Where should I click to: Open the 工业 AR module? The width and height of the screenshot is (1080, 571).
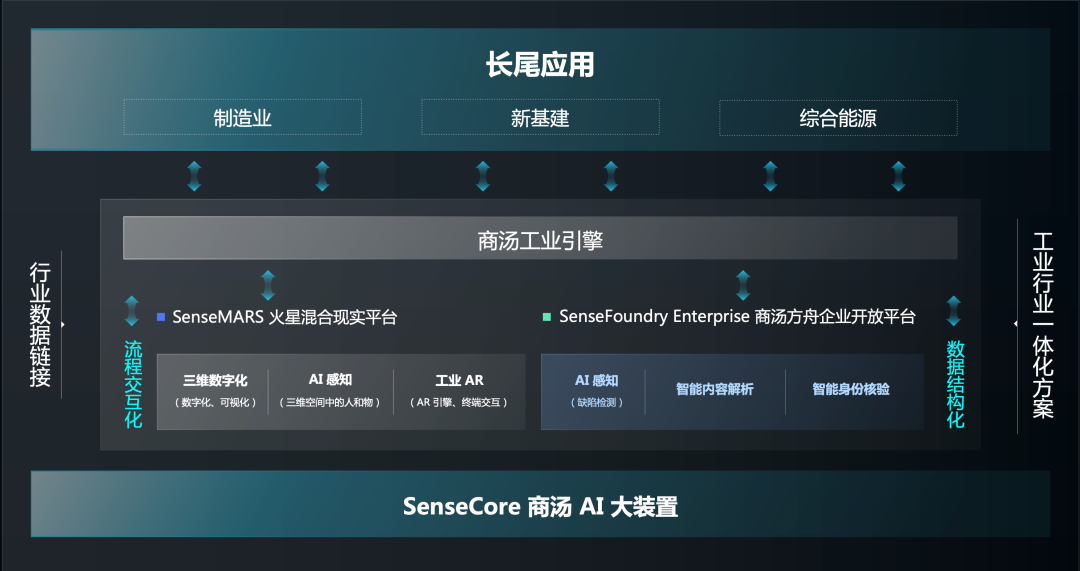459,391
